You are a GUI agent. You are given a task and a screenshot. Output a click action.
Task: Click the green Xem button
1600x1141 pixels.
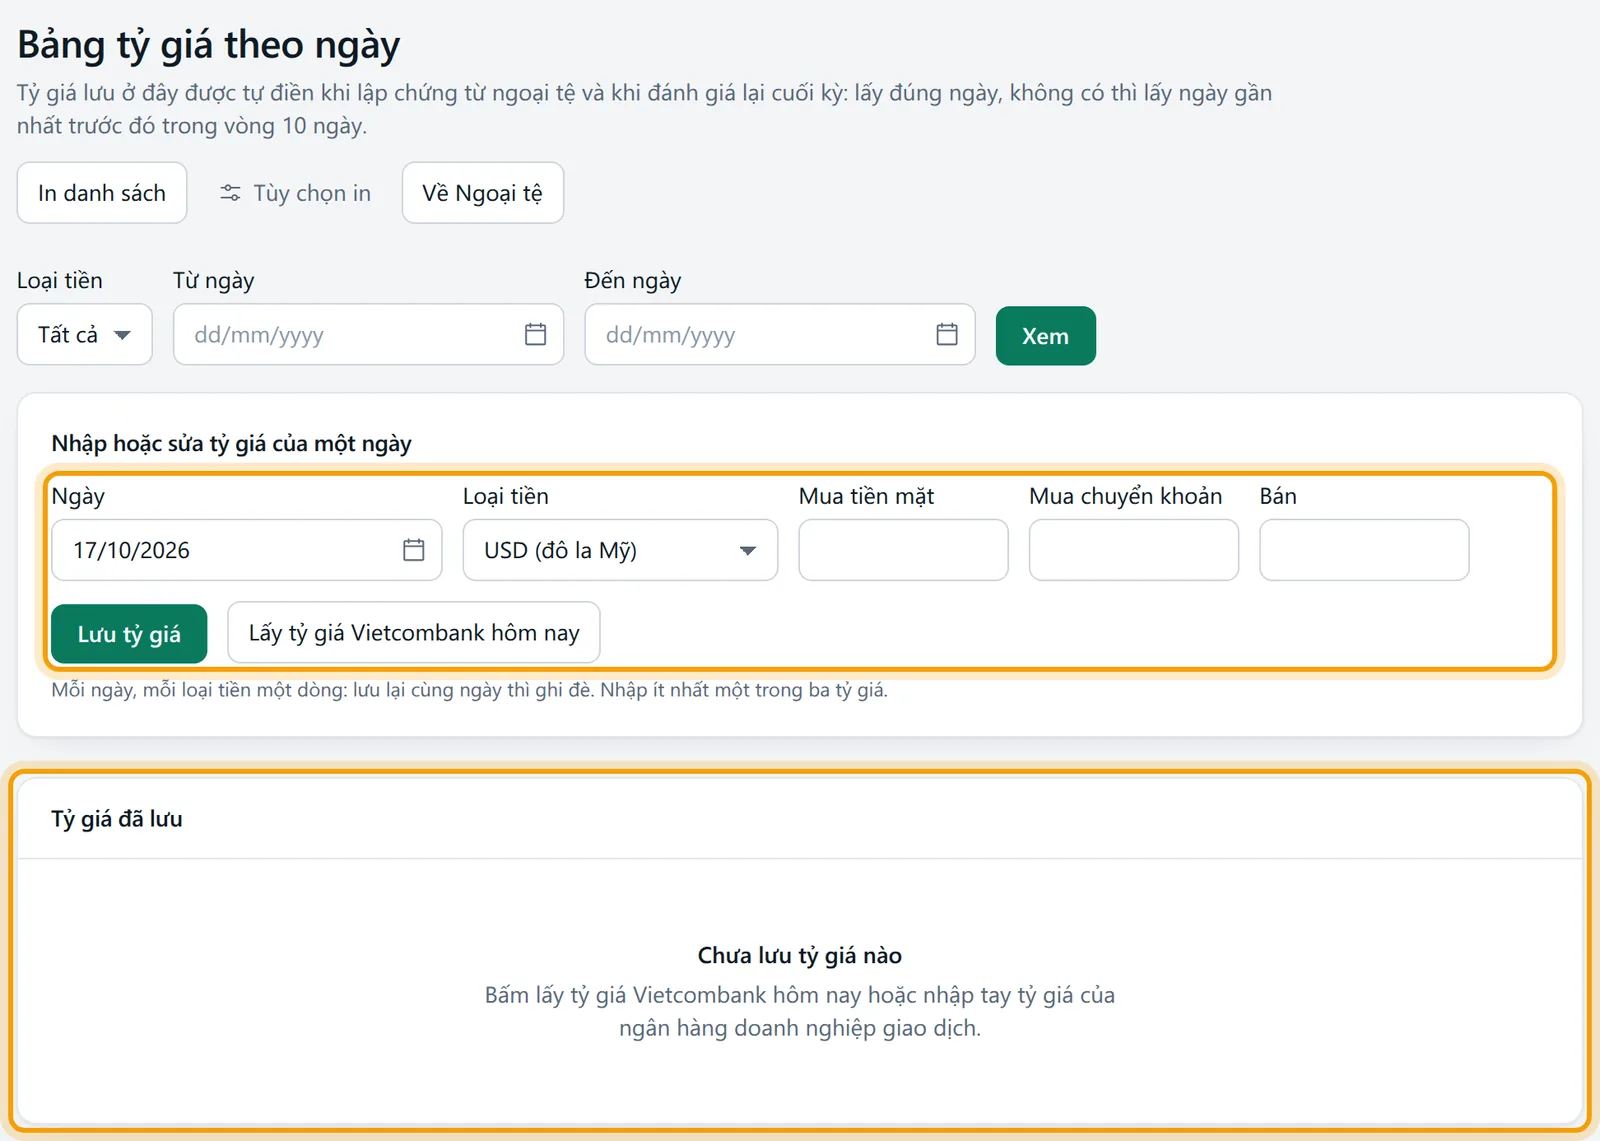(x=1046, y=336)
